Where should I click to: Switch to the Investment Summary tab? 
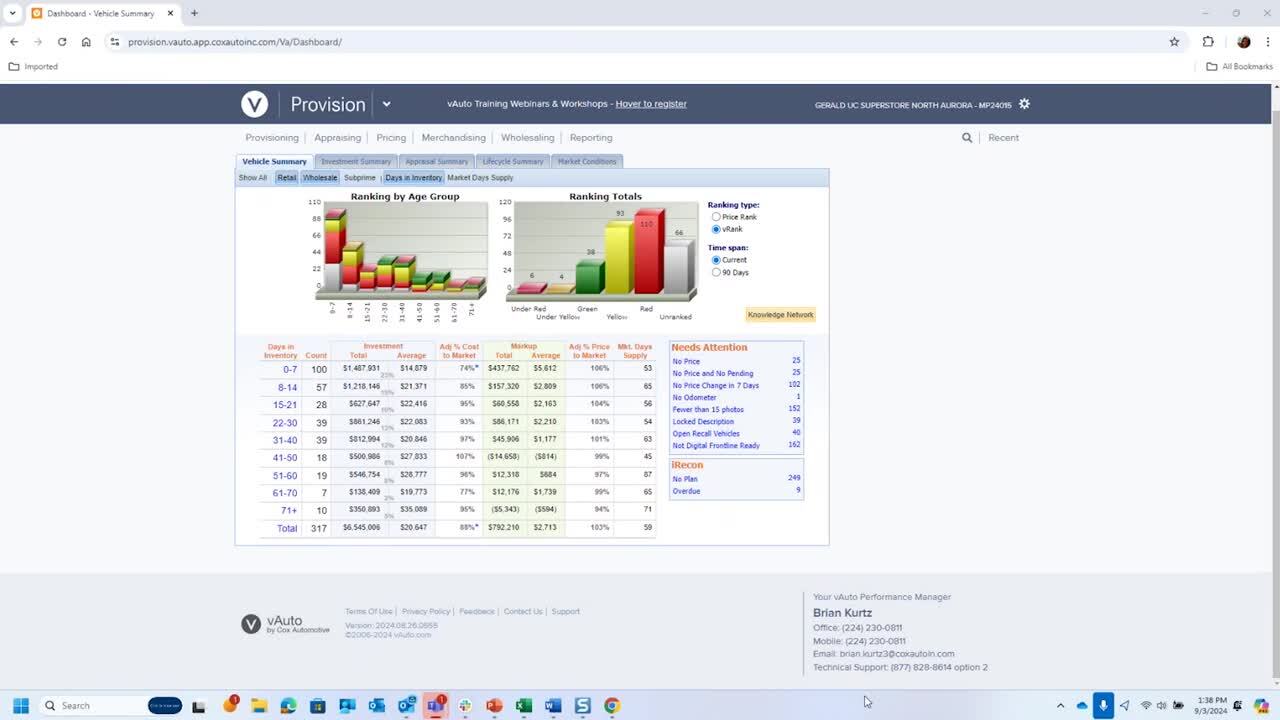(356, 161)
